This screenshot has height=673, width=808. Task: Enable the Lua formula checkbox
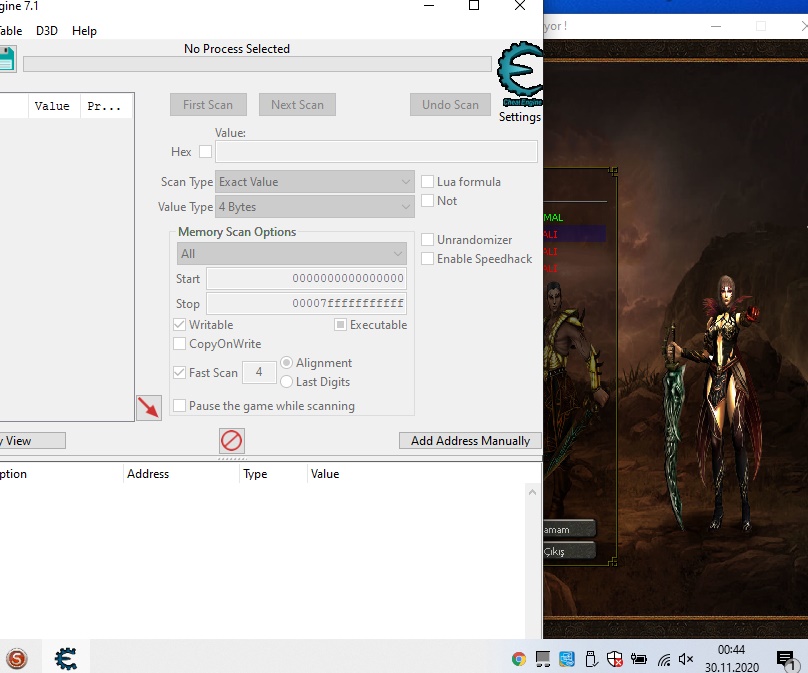tap(427, 181)
